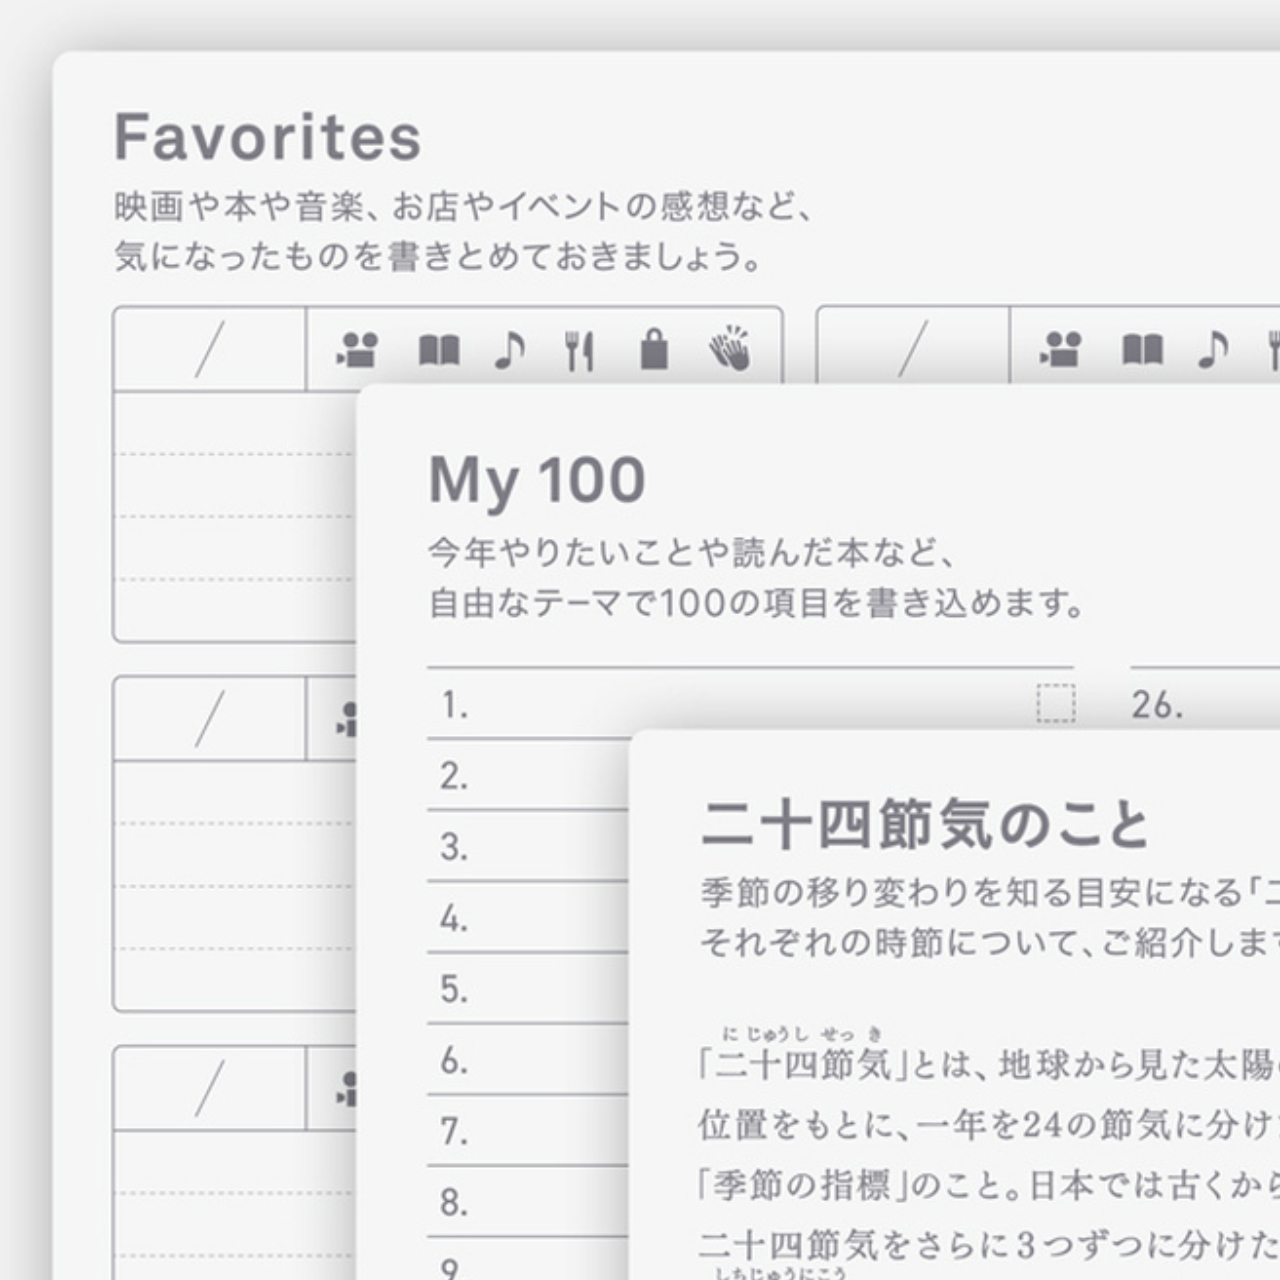Click the line starting 「二十四節気」とは

coord(988,1065)
